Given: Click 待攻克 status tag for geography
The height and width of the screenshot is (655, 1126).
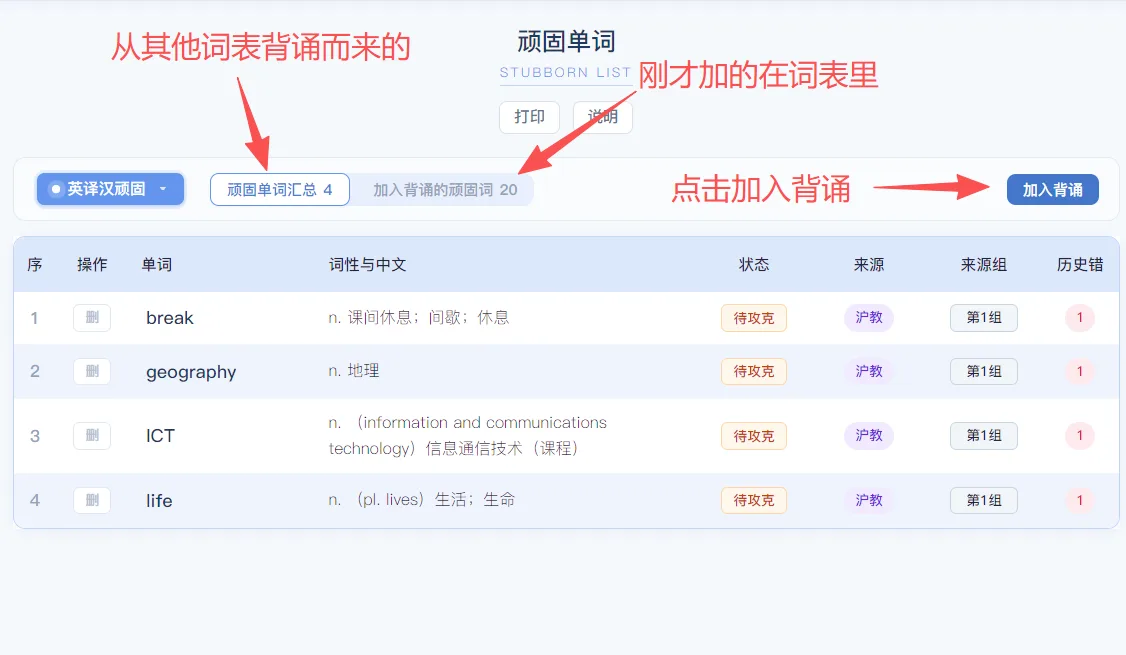Looking at the screenshot, I should tap(754, 371).
